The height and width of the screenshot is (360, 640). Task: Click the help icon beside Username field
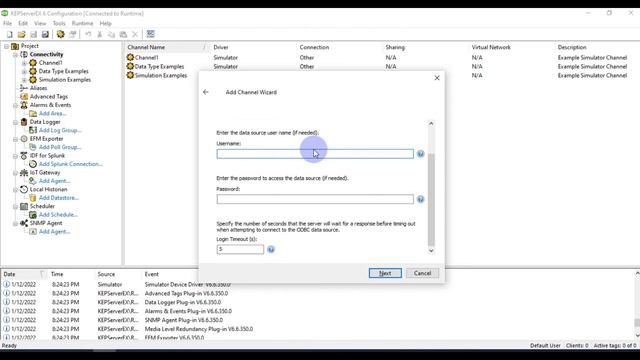point(420,154)
